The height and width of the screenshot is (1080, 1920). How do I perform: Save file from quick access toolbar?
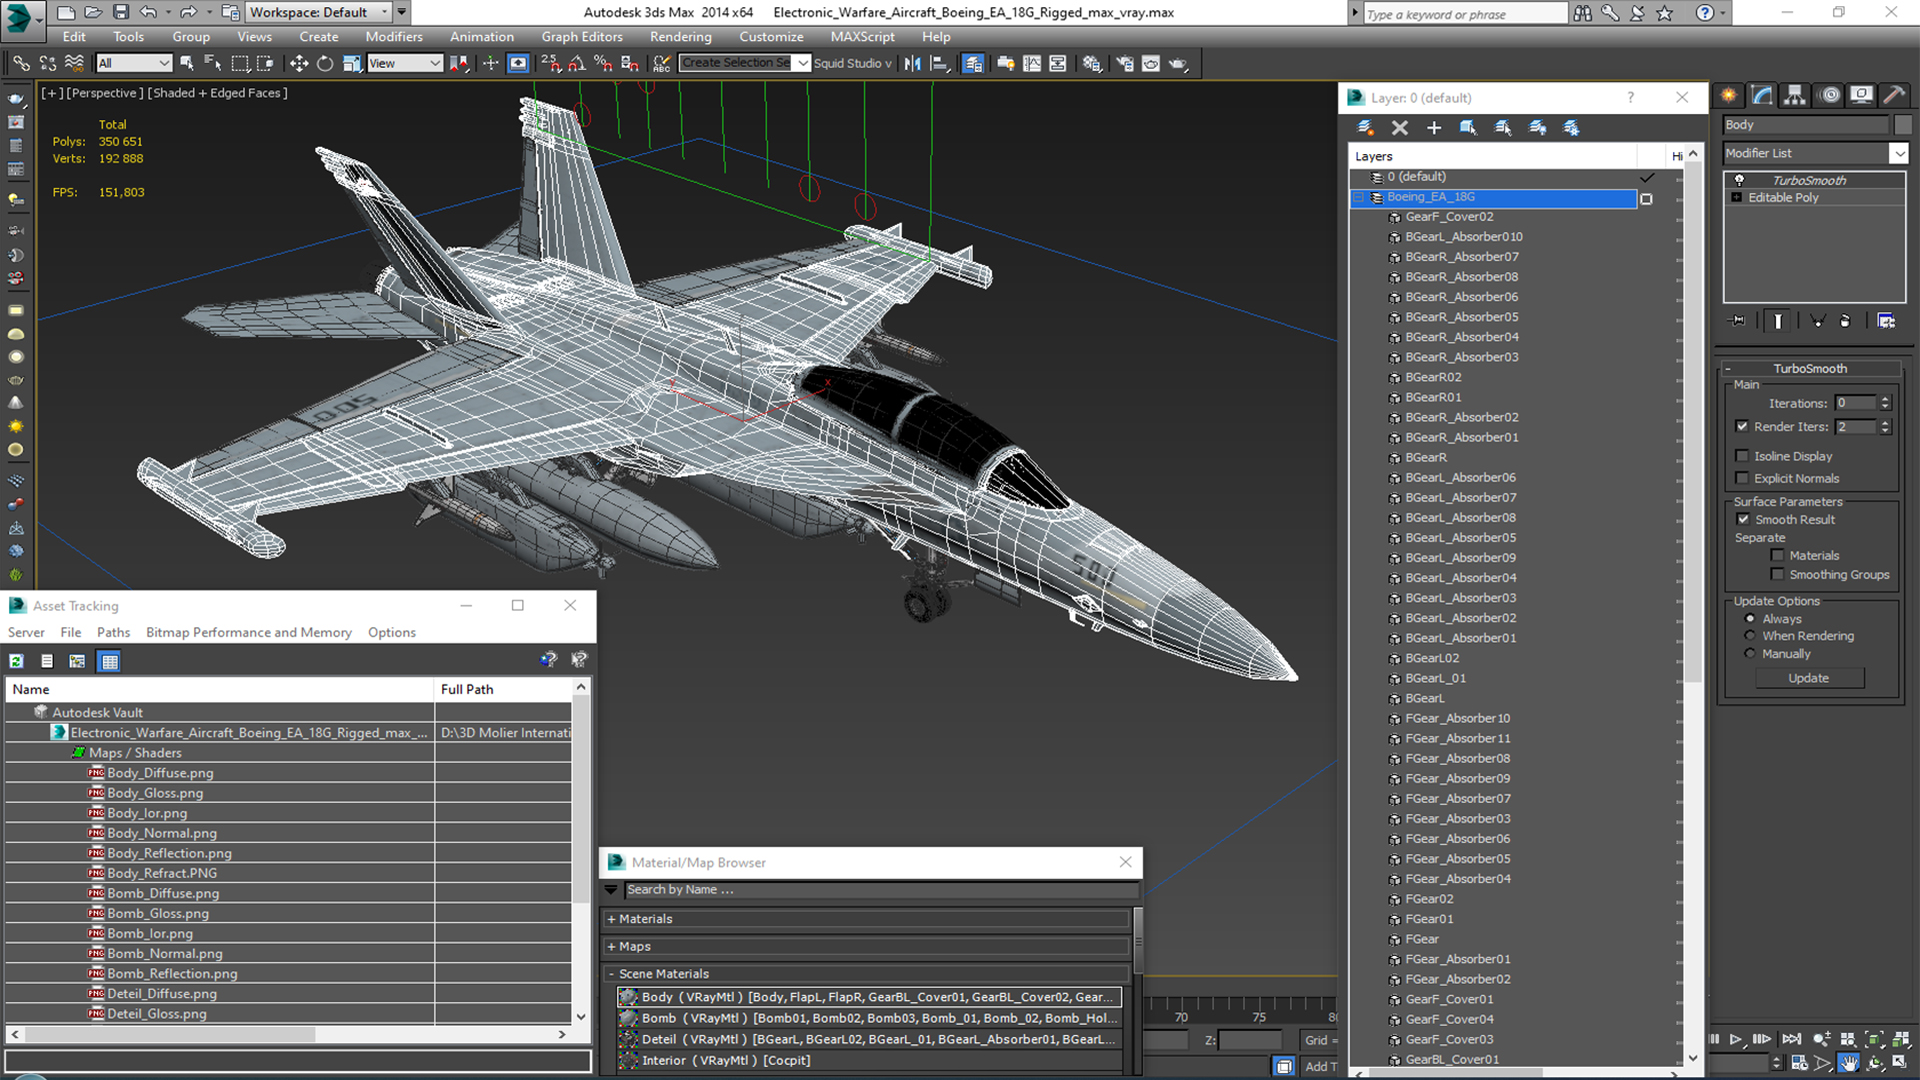point(121,12)
